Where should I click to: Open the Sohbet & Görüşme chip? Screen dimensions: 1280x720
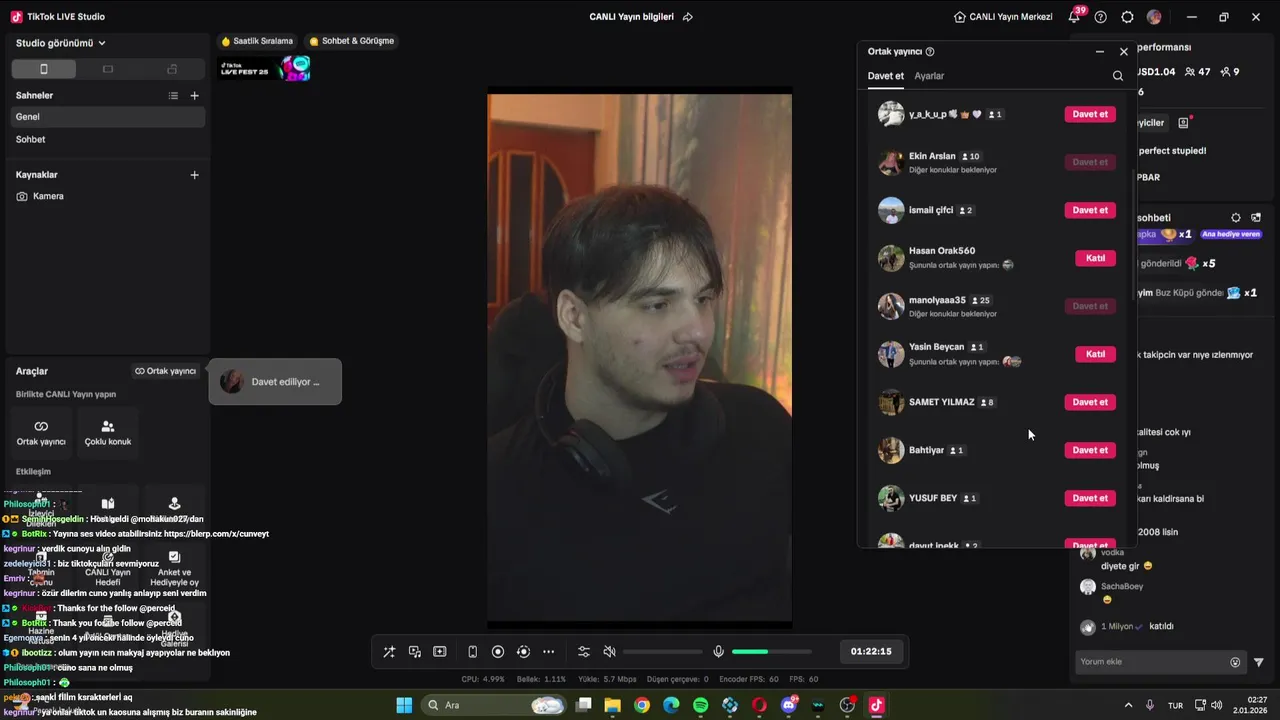352,41
